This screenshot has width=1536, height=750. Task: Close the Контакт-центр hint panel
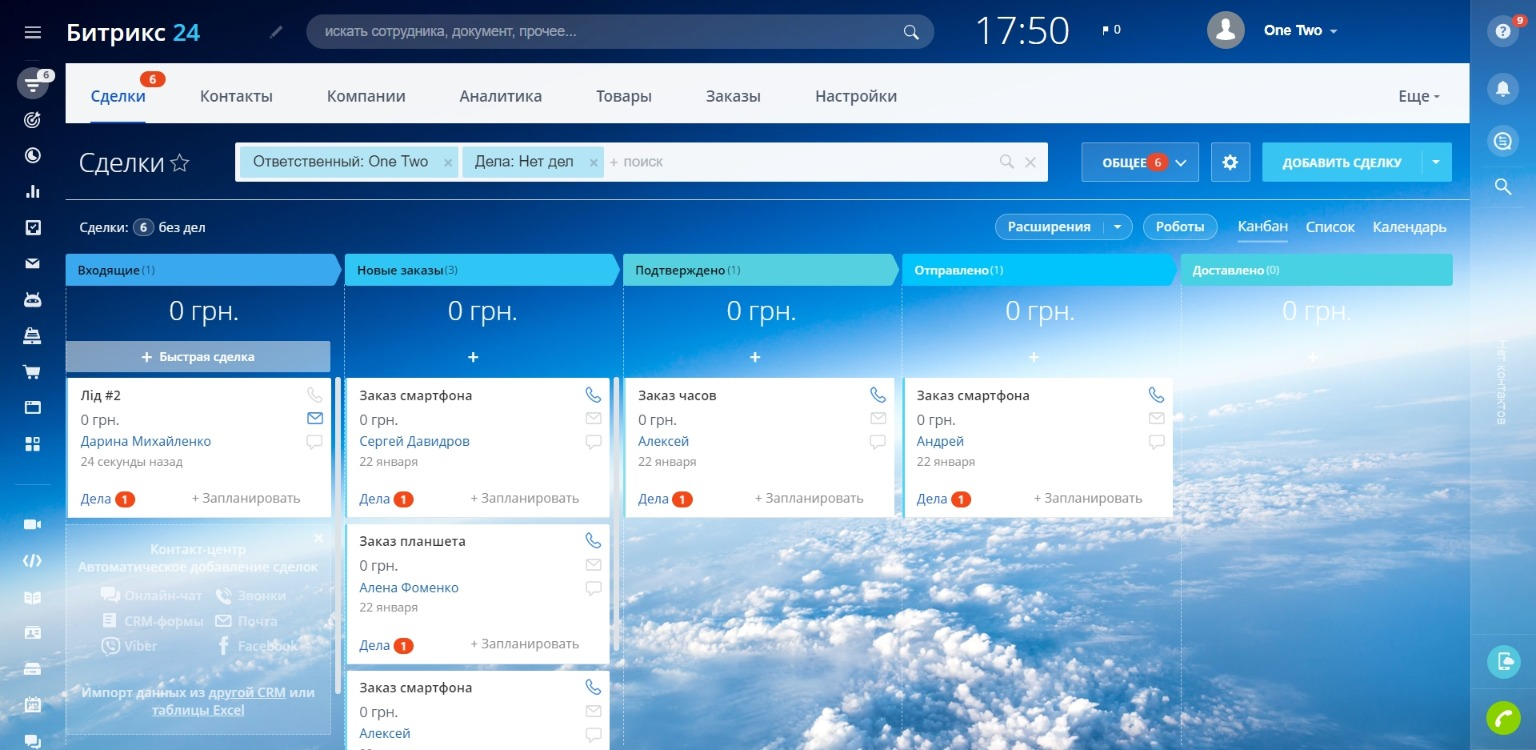click(x=318, y=538)
